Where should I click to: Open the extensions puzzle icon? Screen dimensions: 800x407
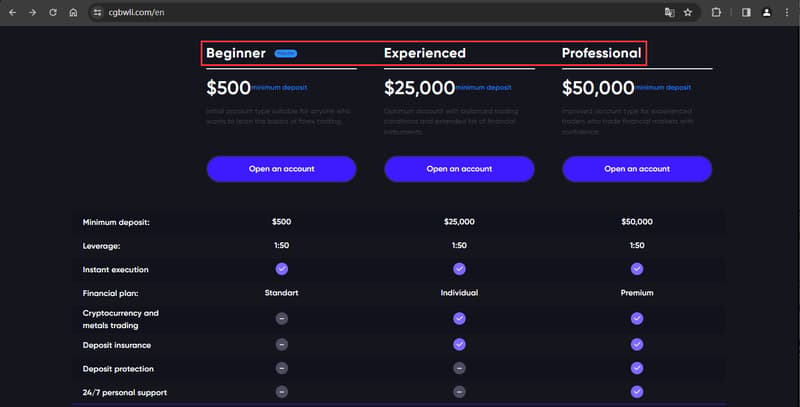coord(716,12)
